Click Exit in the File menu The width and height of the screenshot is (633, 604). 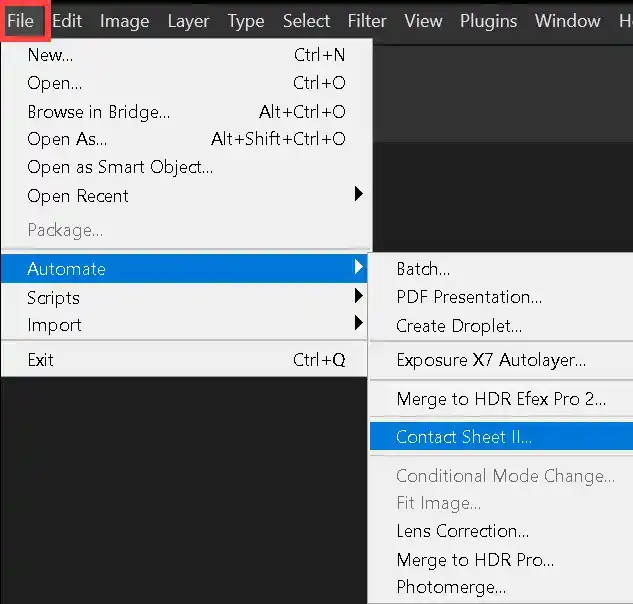click(41, 360)
